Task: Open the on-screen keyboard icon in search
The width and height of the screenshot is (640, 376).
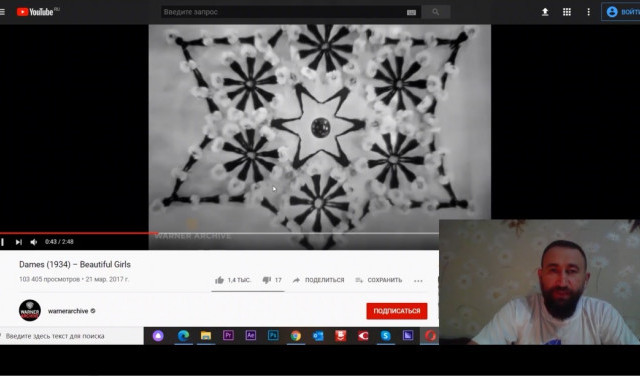Action: tap(411, 13)
